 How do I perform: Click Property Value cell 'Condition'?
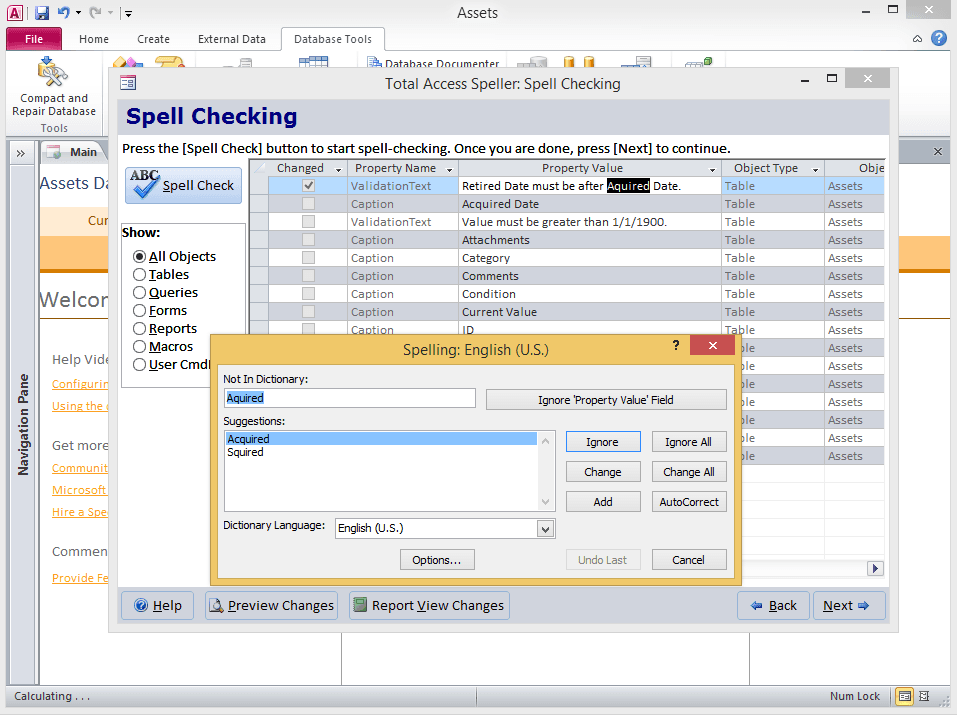coord(590,294)
